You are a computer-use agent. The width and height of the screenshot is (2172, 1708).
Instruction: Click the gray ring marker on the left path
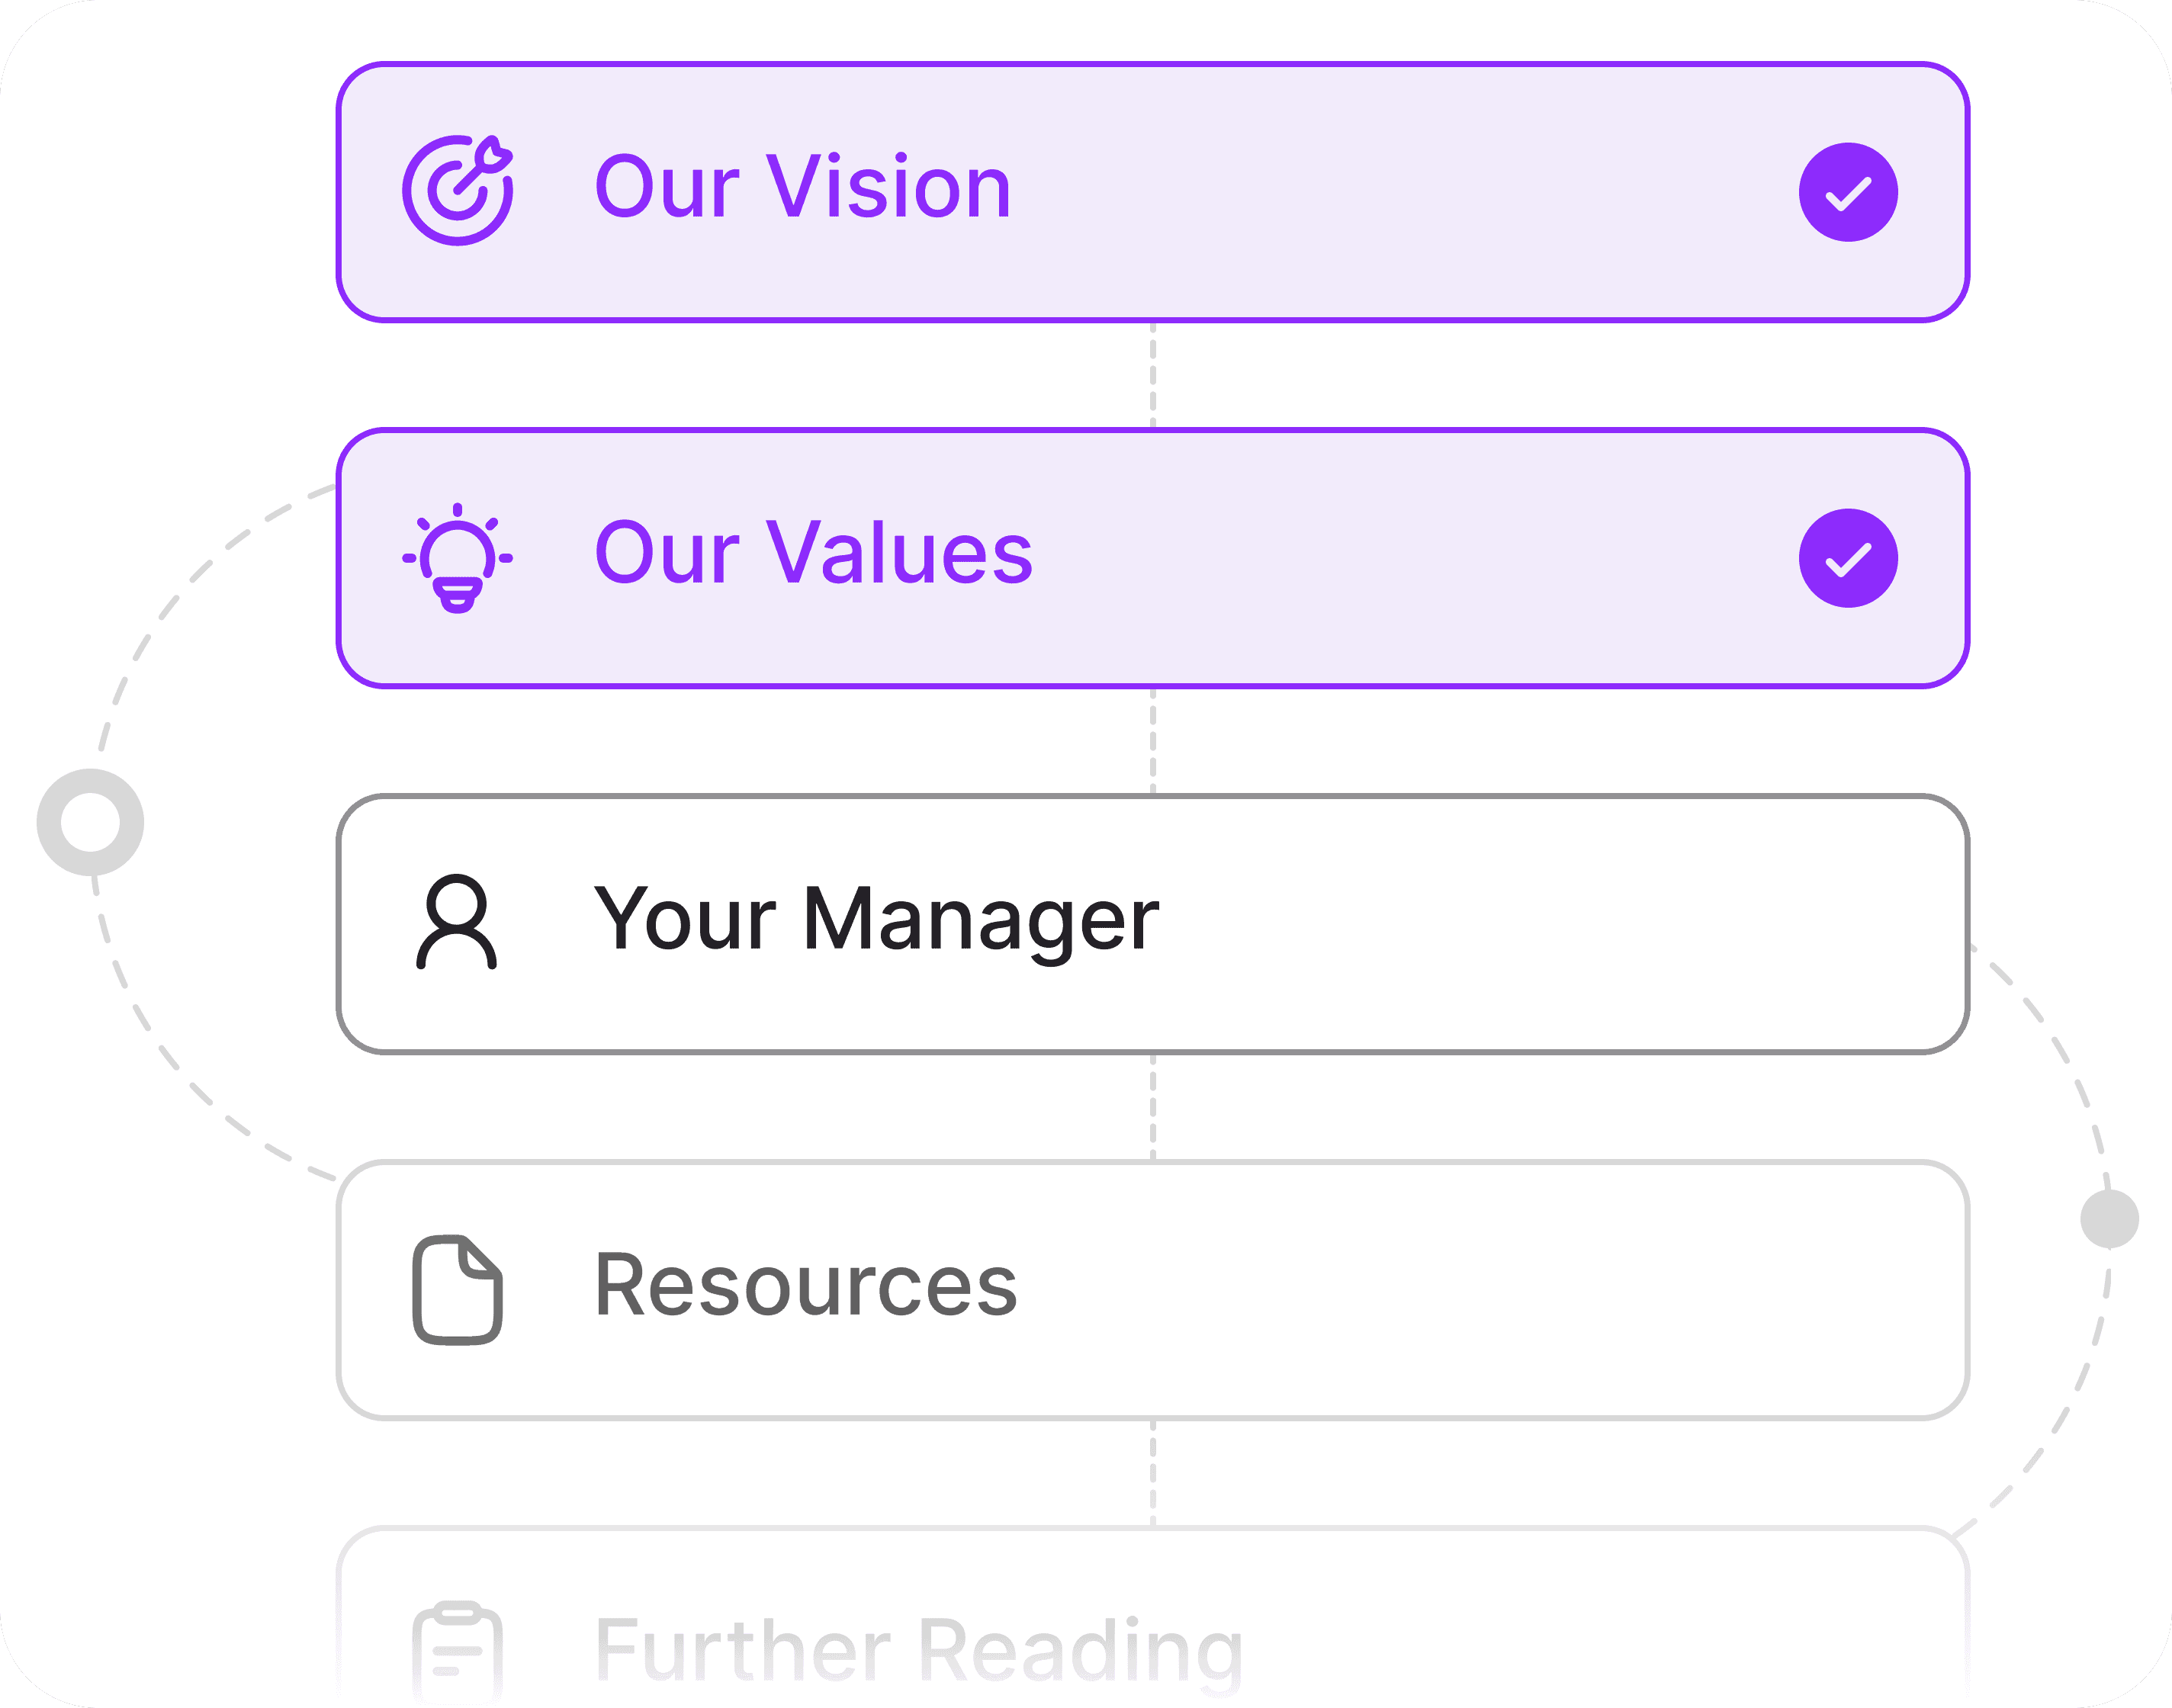(90, 822)
